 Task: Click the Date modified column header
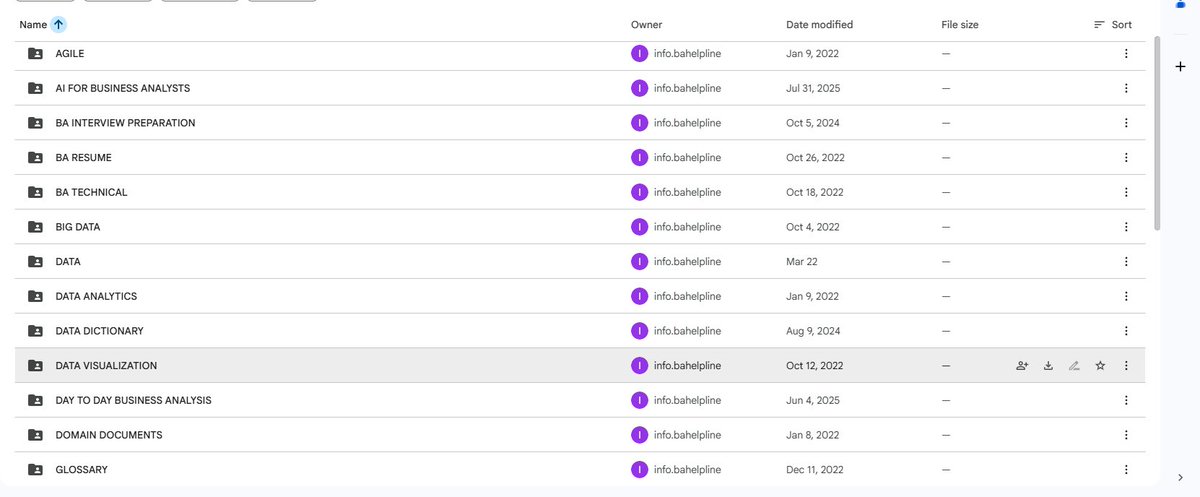pos(819,24)
